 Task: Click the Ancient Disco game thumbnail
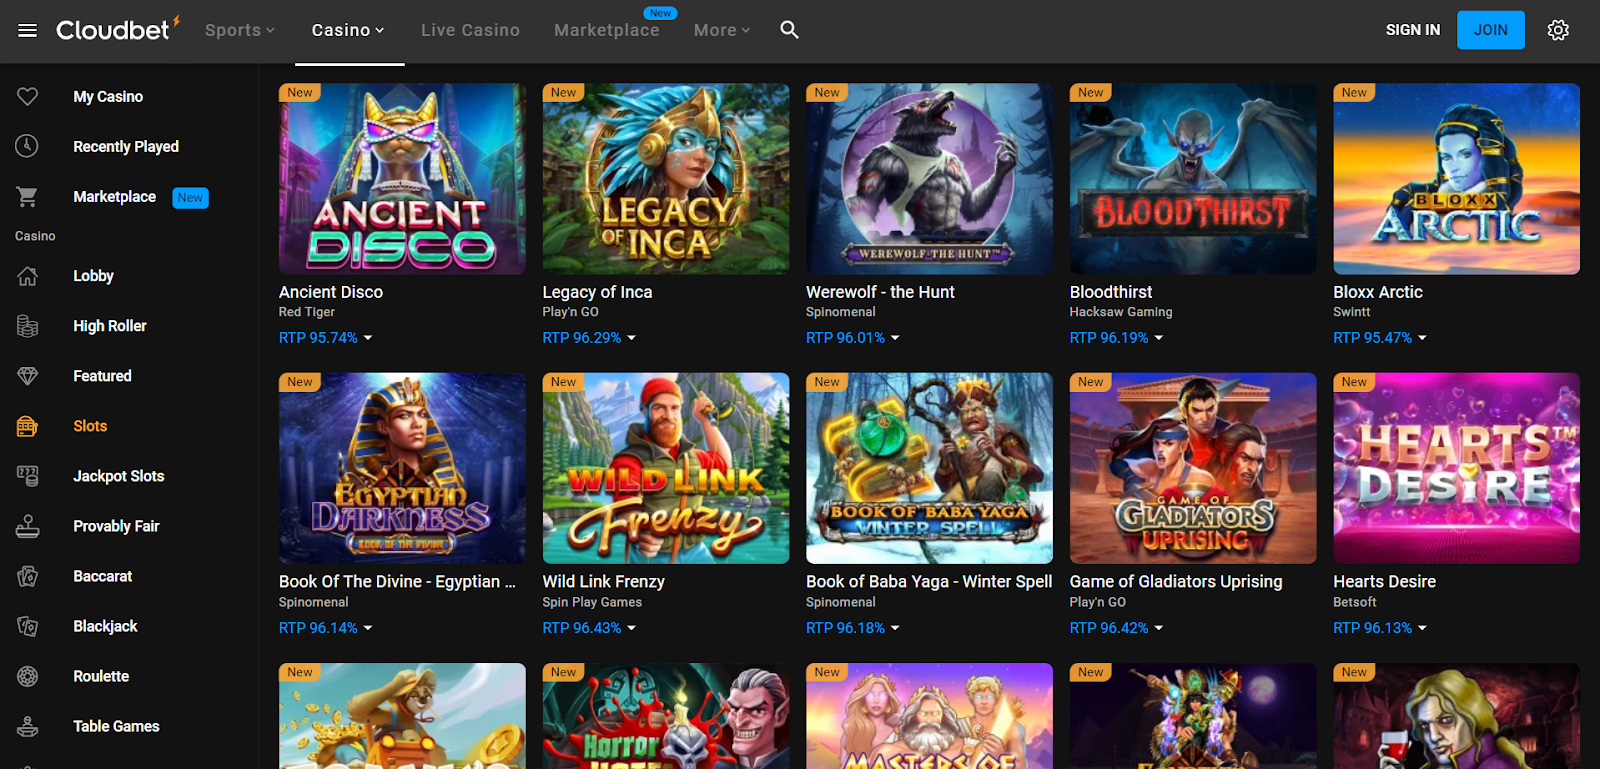coord(402,179)
